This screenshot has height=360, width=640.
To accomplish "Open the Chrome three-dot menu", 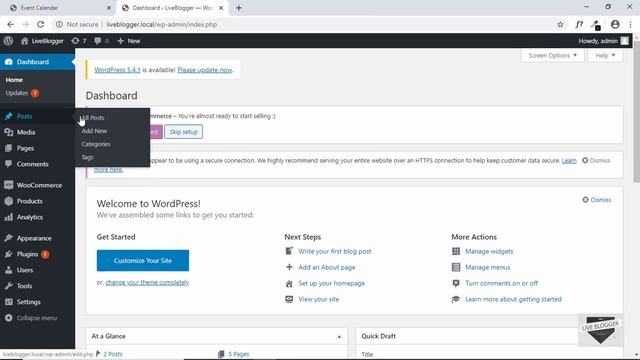I will [x=630, y=24].
